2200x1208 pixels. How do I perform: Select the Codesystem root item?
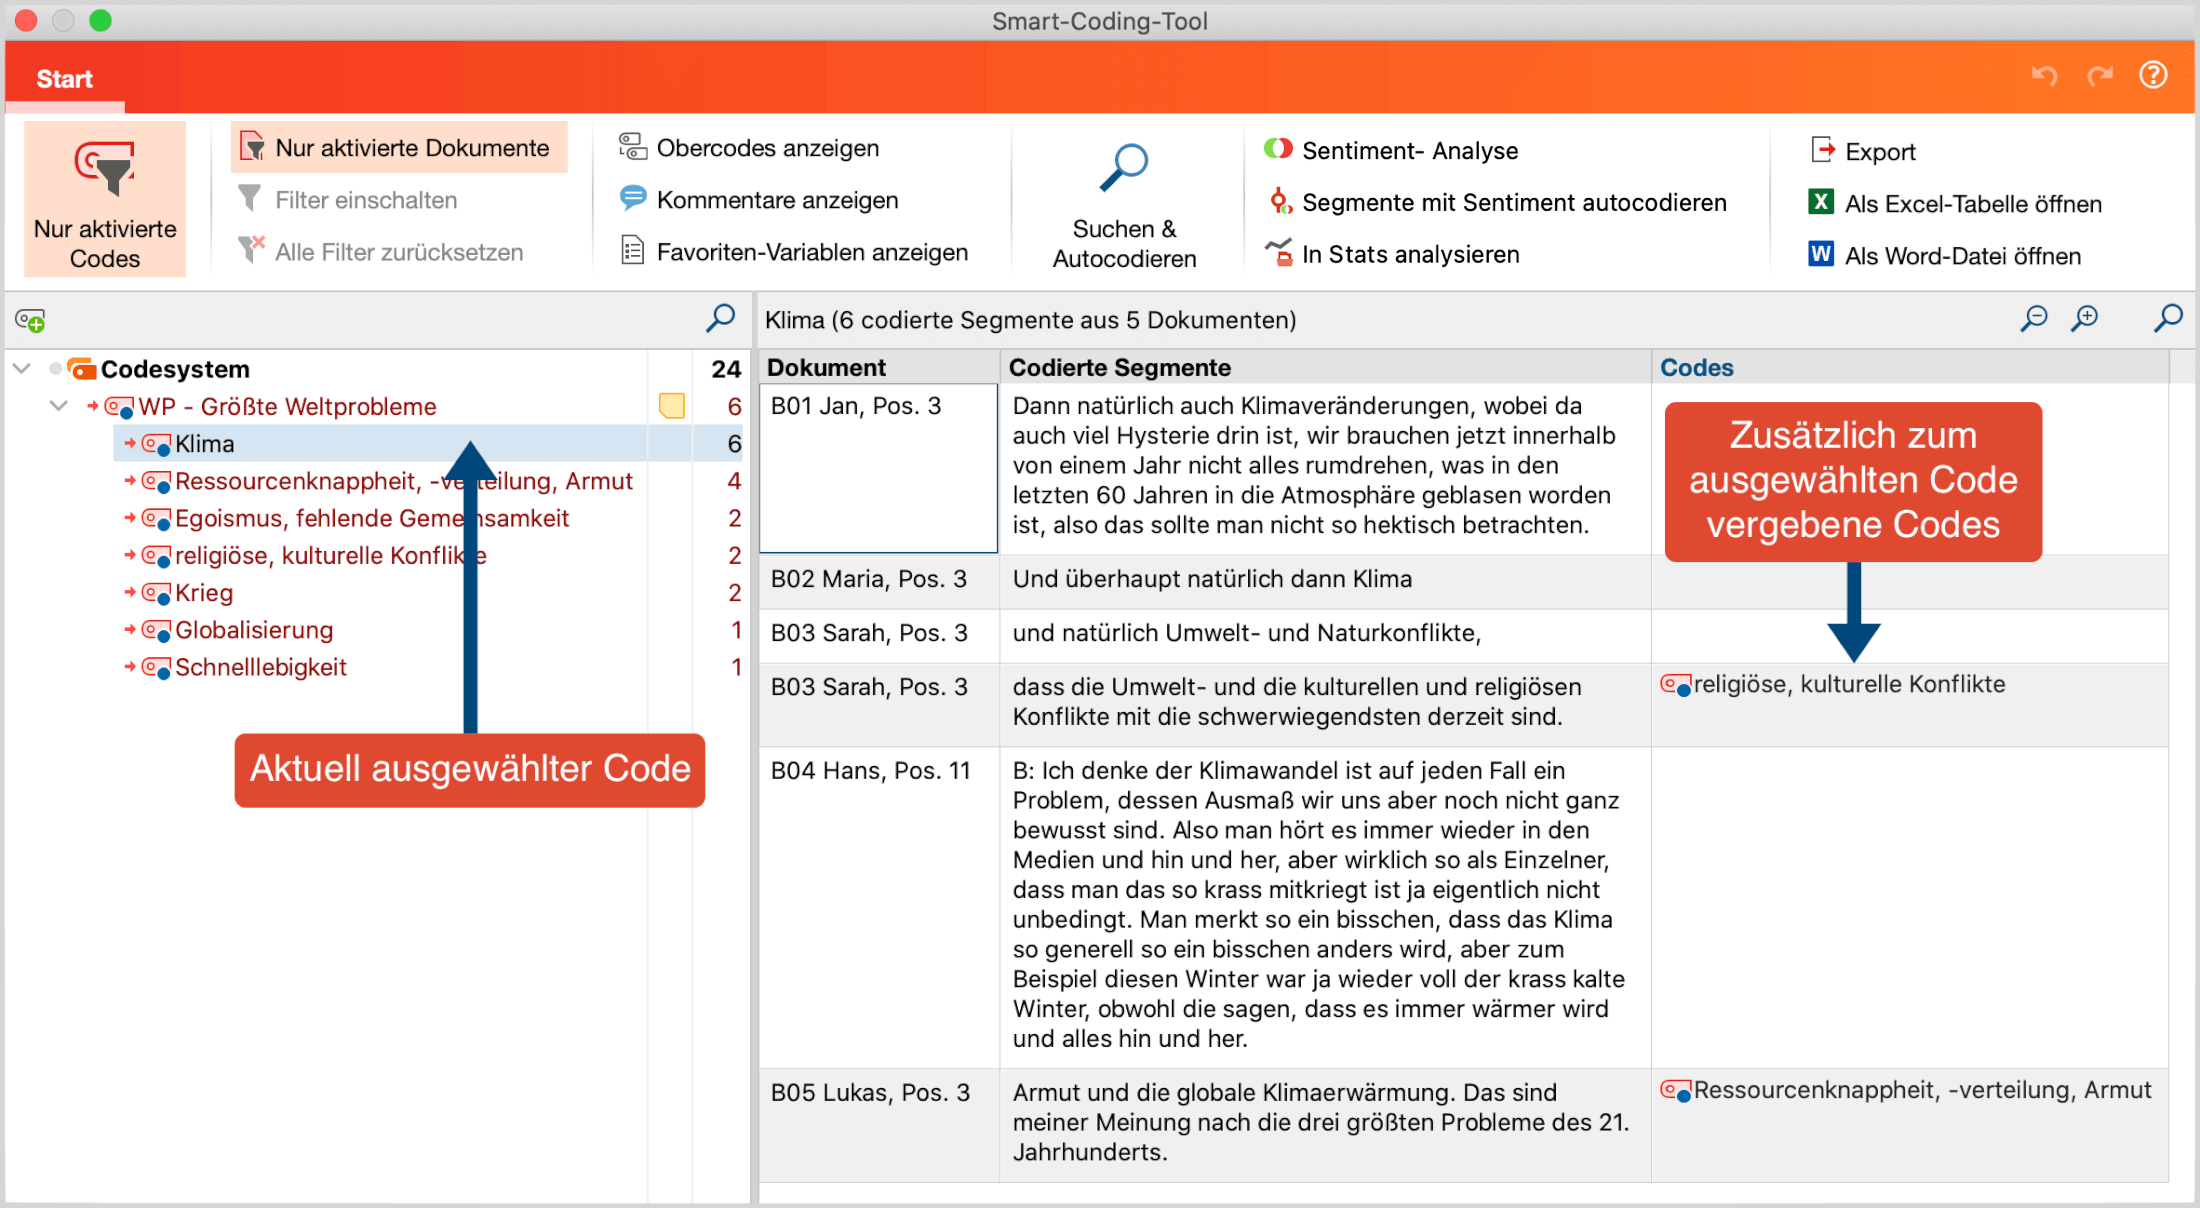pos(175,369)
